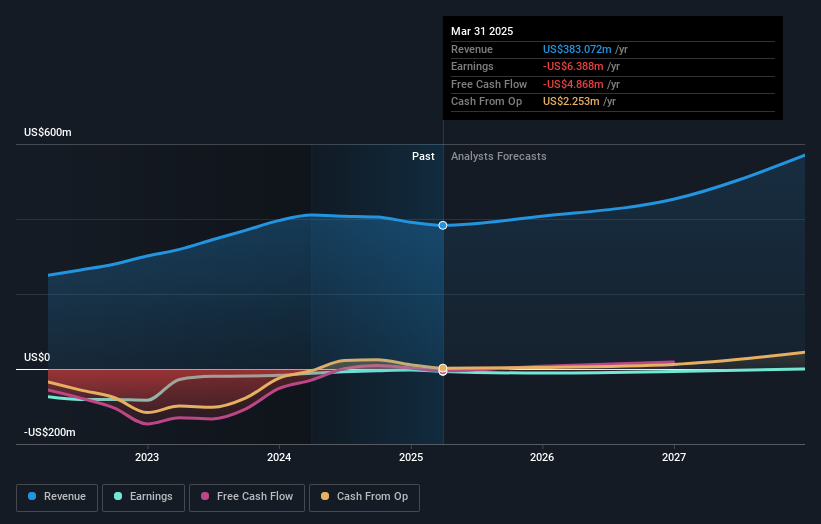Viewport: 821px width, 524px height.
Task: Click the Mar 31 2025 tooltip date
Action: pos(482,31)
